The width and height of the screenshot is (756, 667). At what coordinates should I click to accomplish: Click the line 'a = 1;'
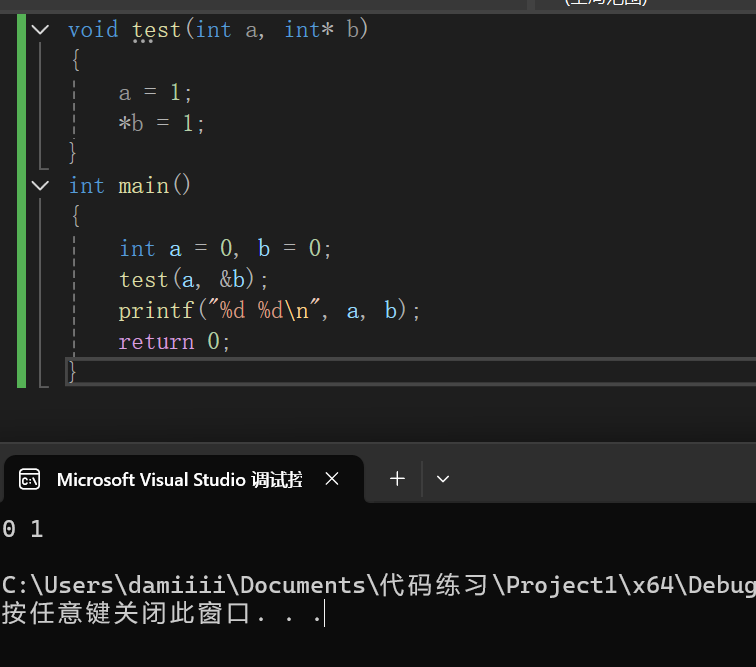point(155,92)
